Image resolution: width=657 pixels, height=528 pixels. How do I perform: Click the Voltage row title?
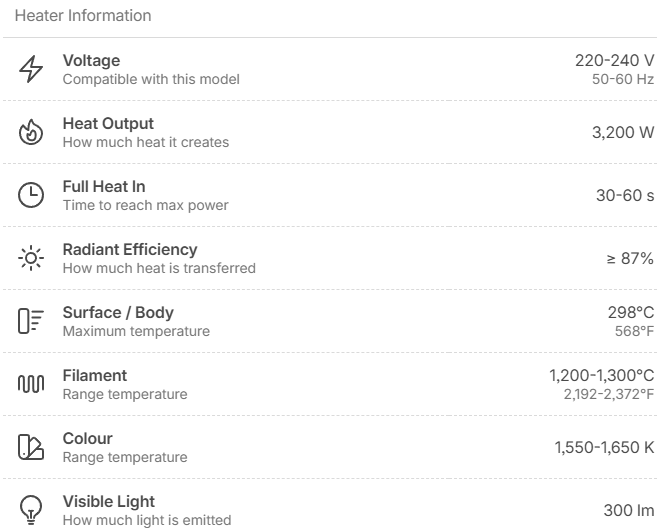(91, 61)
